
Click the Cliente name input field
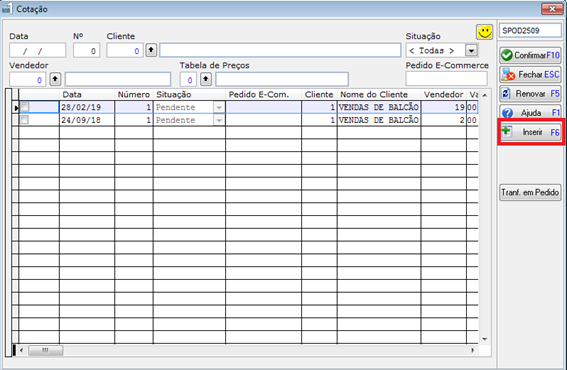[x=280, y=50]
